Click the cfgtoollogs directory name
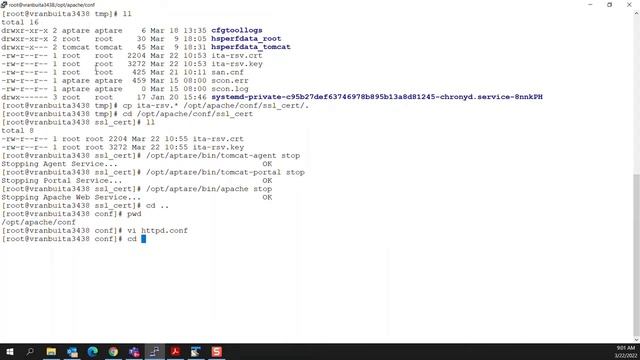 237,30
